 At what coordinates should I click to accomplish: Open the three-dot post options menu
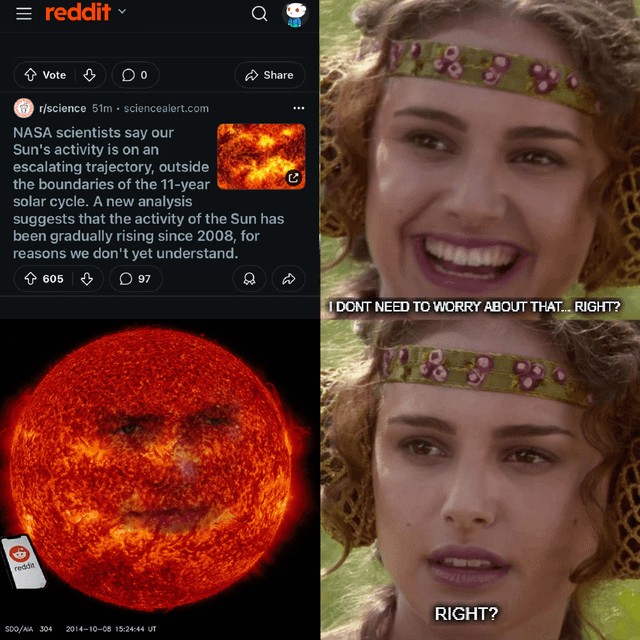coord(299,108)
